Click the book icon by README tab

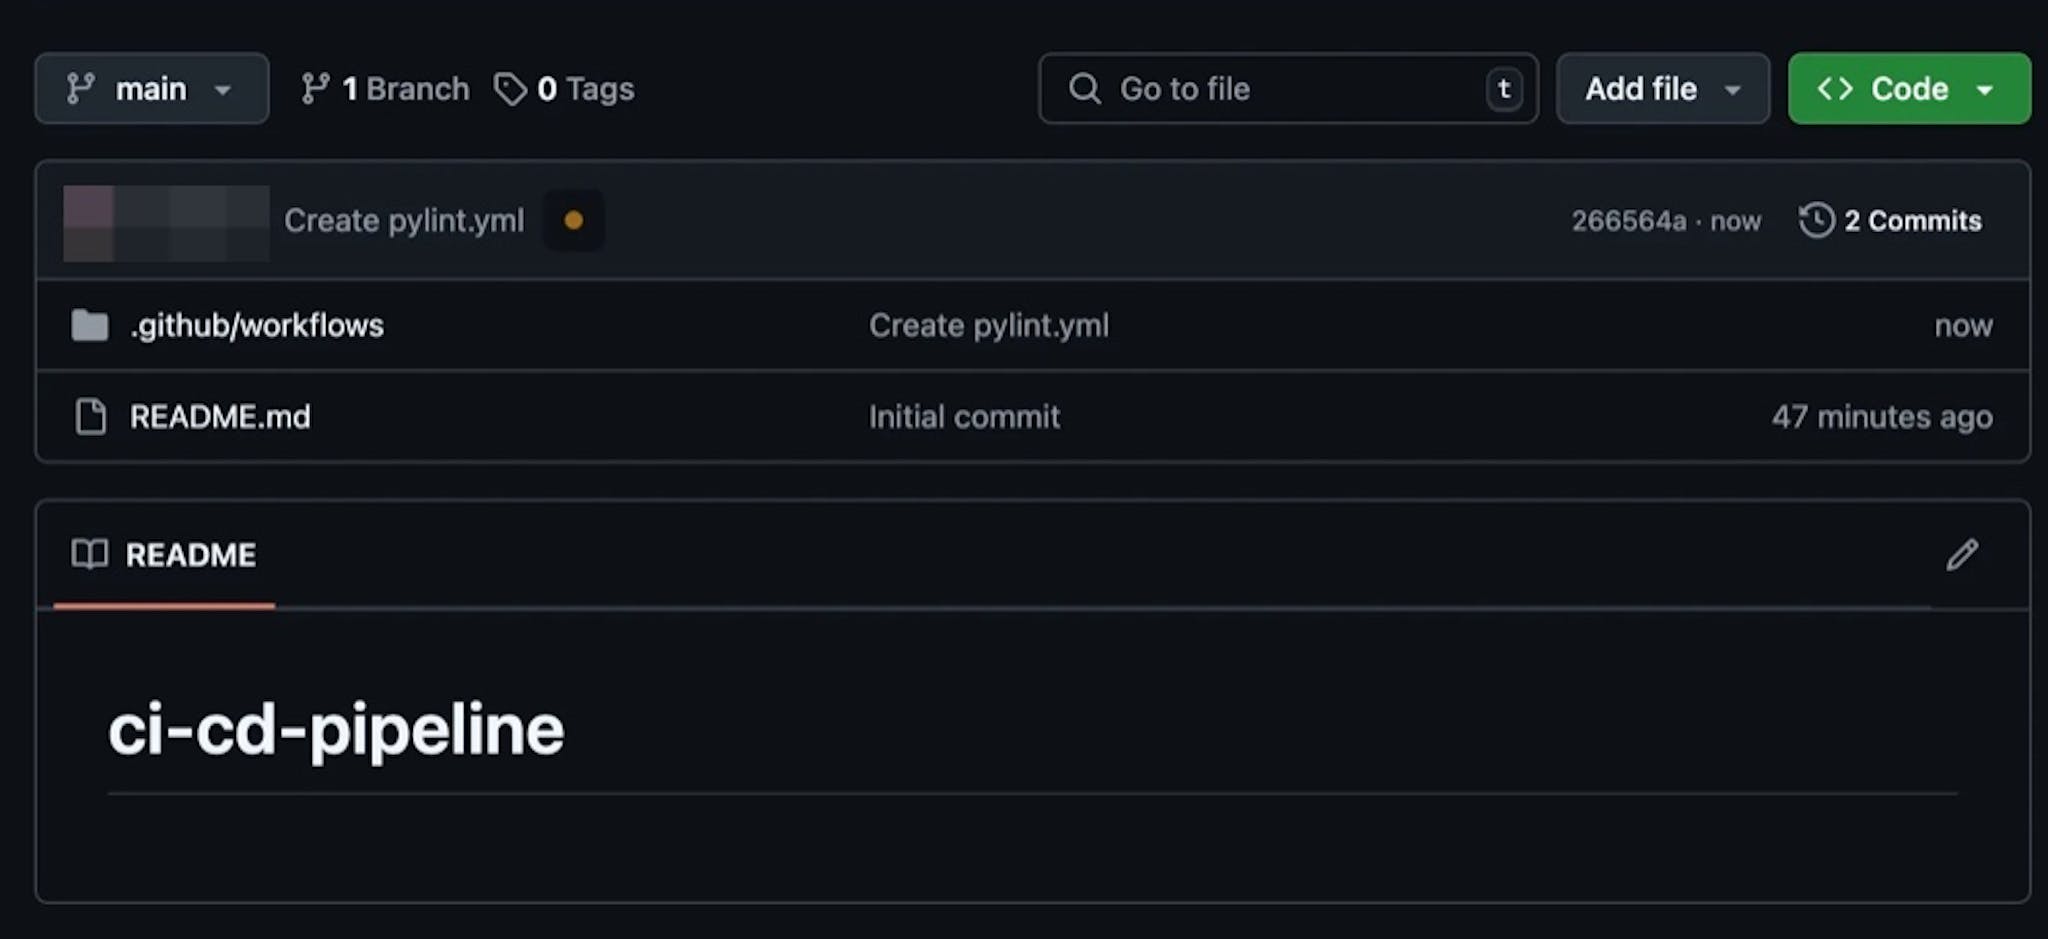point(90,554)
